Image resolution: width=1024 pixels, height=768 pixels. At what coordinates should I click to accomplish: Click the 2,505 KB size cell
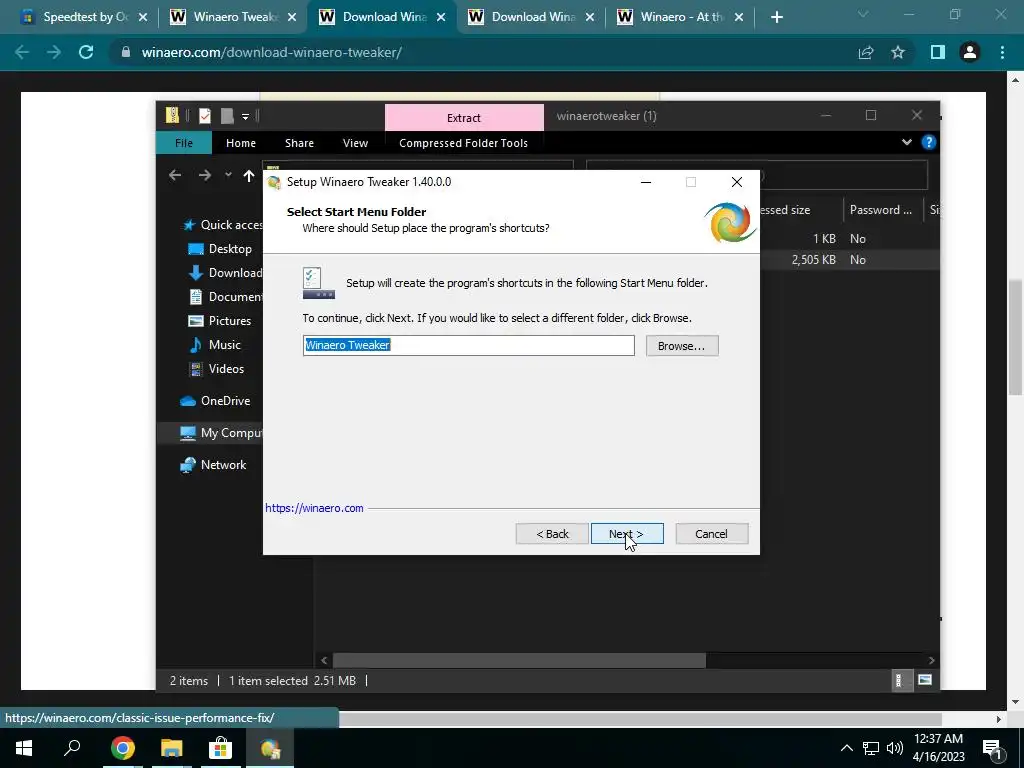point(813,260)
